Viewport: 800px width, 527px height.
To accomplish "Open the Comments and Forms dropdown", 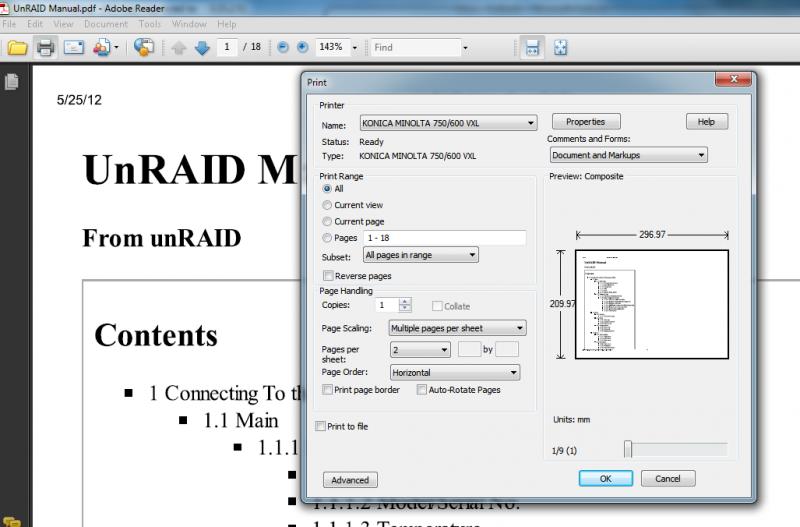I will click(628, 155).
